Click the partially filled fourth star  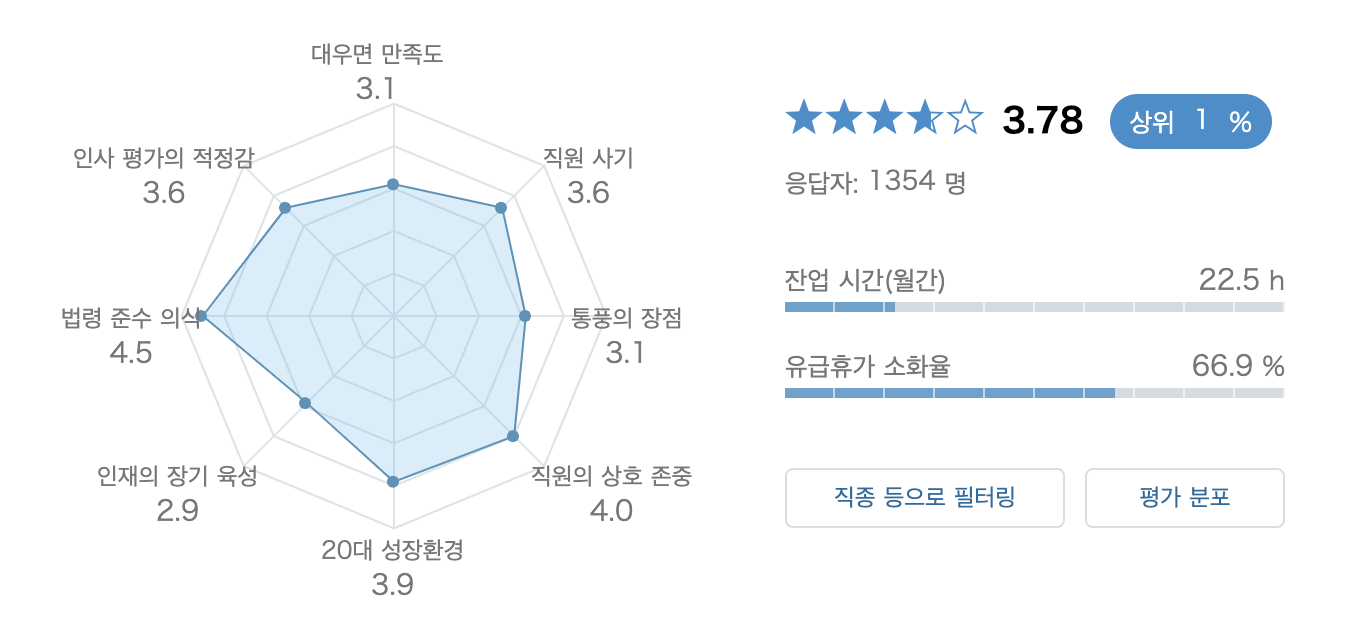pyautogui.click(x=924, y=119)
